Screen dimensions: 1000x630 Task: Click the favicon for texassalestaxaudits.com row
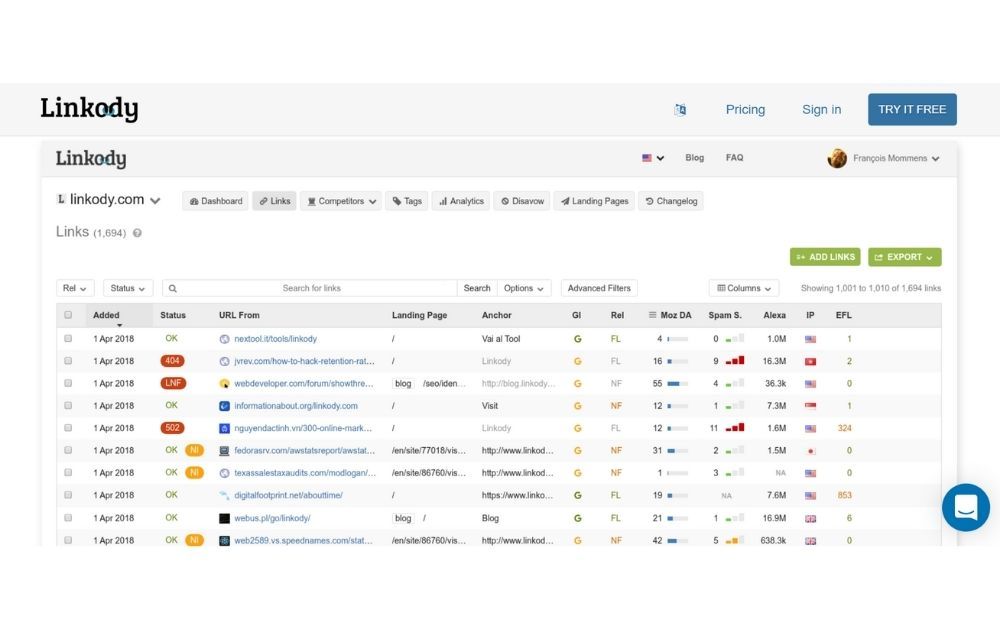[224, 473]
